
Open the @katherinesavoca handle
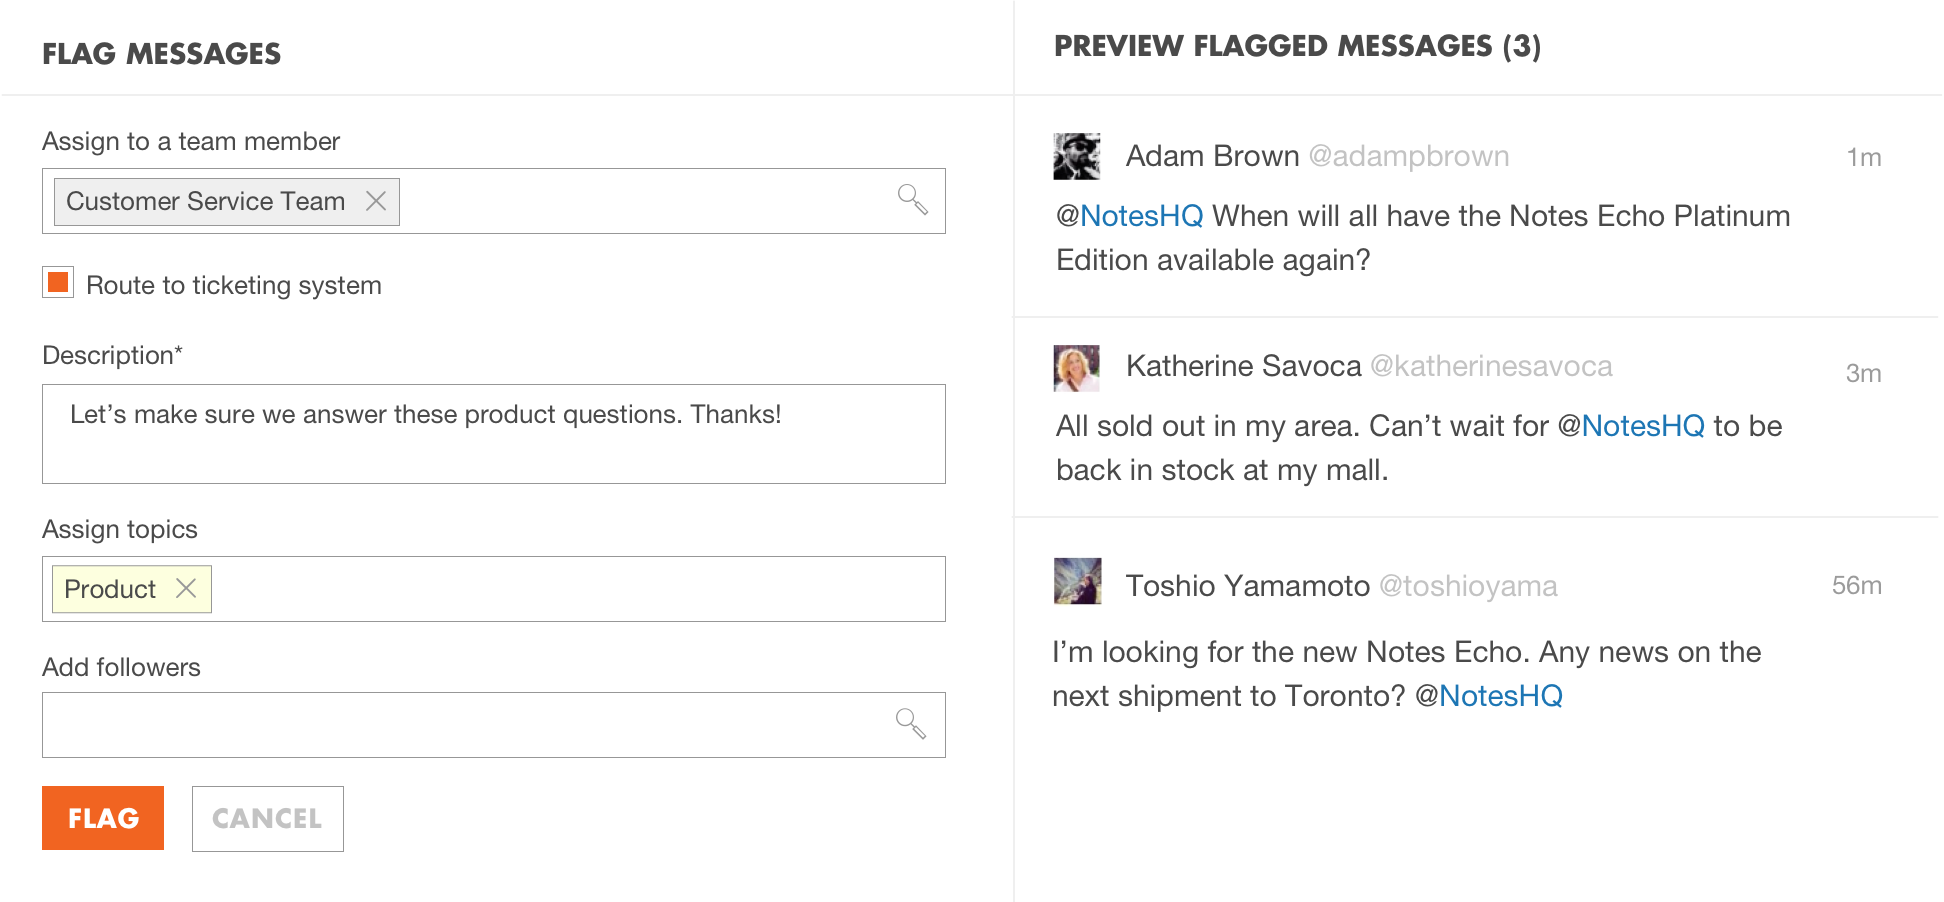(1491, 366)
